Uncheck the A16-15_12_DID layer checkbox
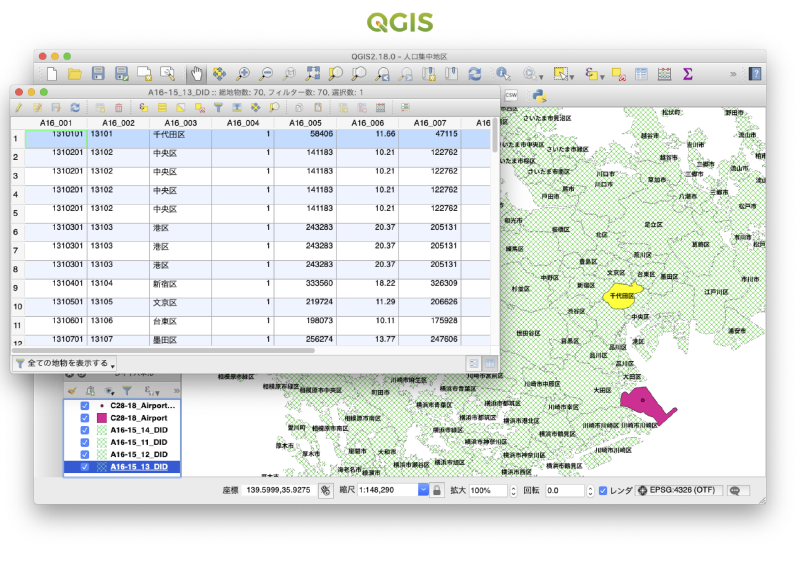 [85, 454]
